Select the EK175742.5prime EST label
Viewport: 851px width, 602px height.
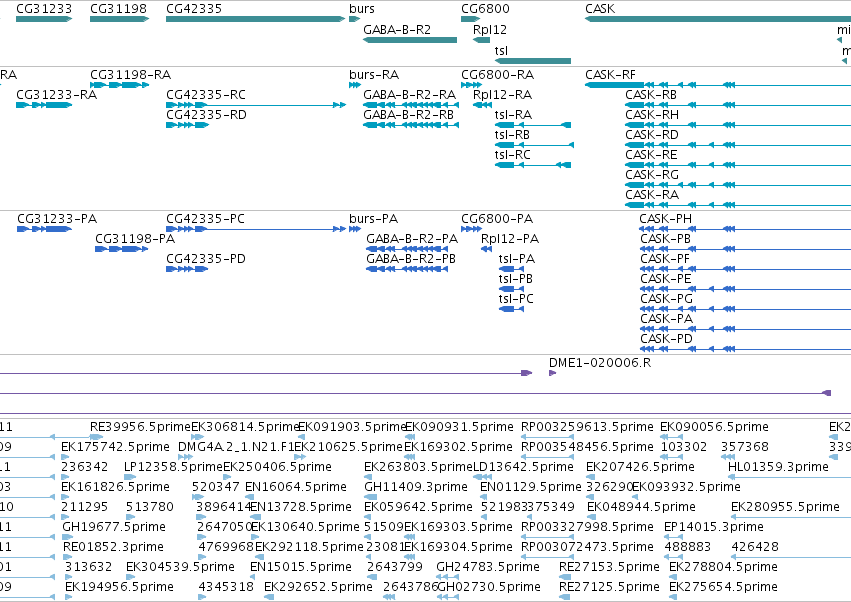115,447
